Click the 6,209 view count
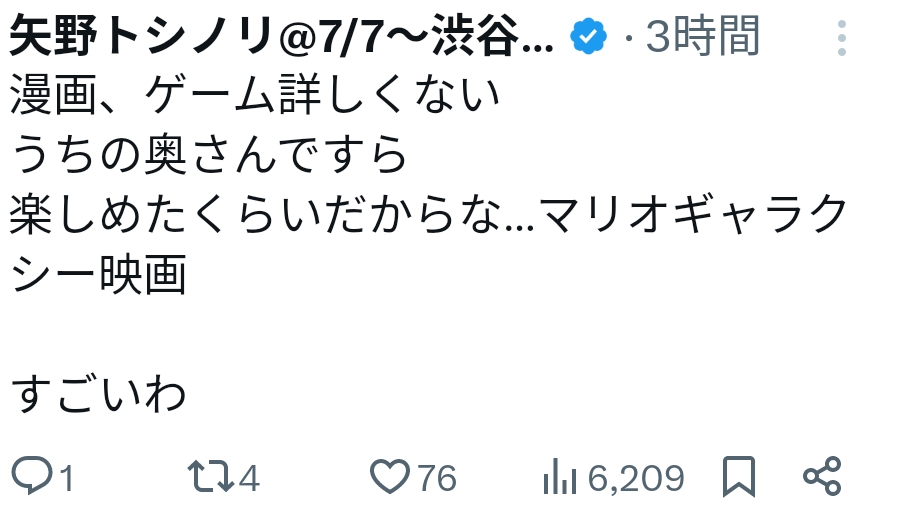Image resolution: width=901 pixels, height=526 pixels. (x=636, y=479)
